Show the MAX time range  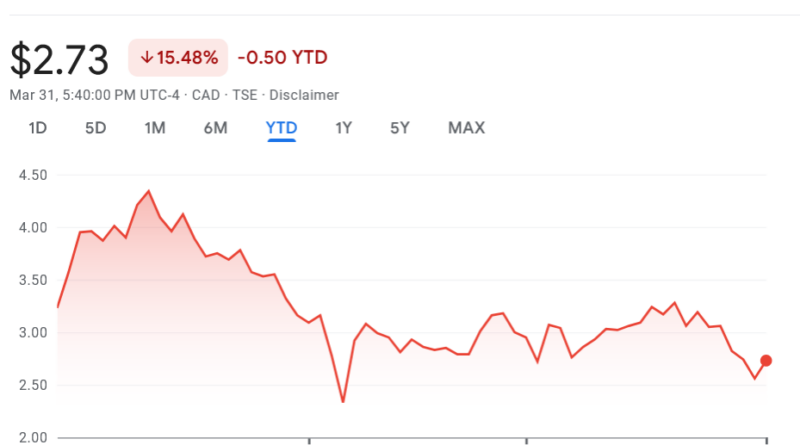(x=466, y=128)
